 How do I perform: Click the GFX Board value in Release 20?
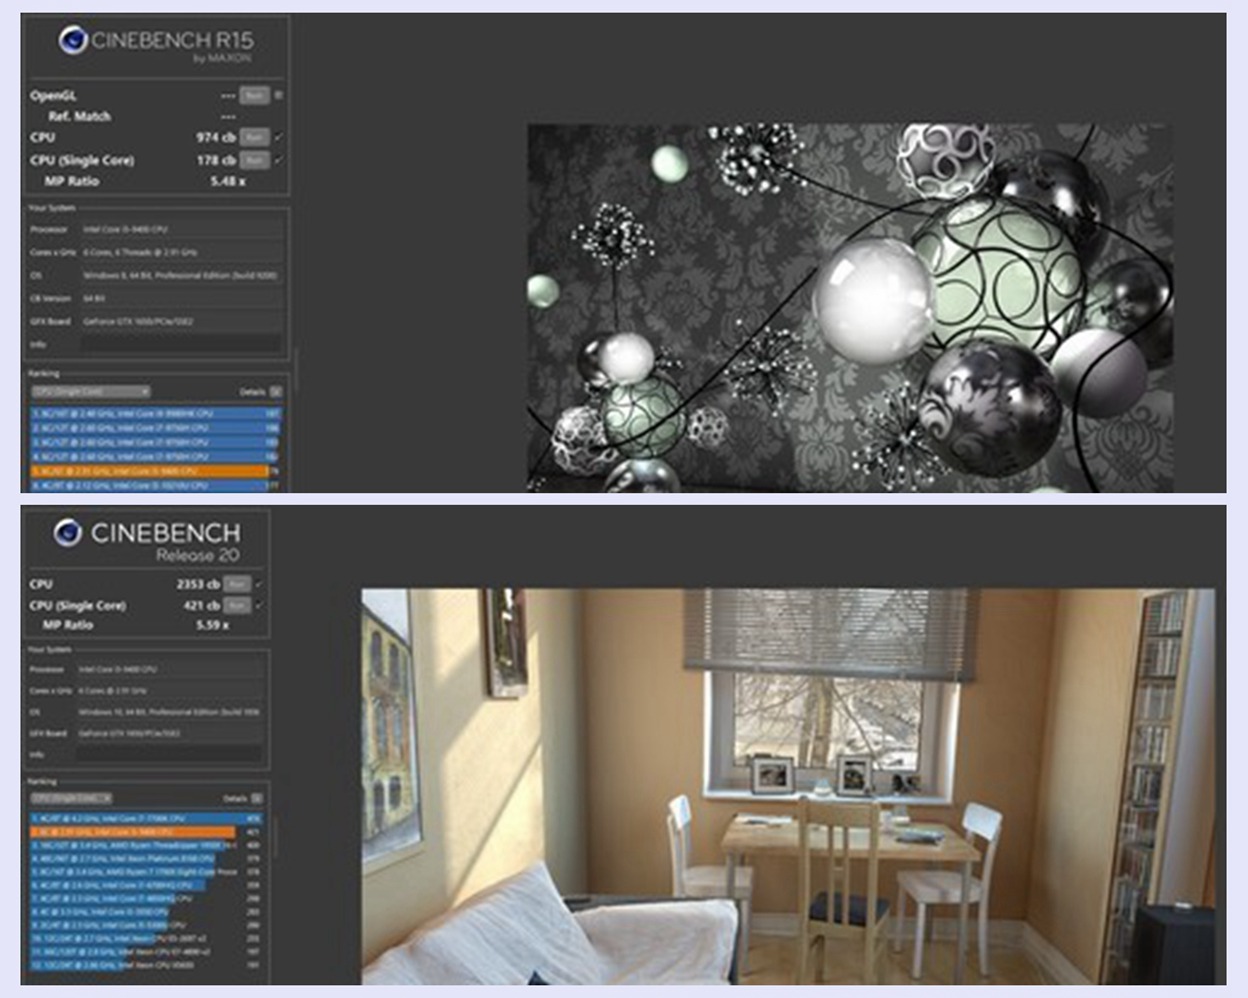pos(129,733)
